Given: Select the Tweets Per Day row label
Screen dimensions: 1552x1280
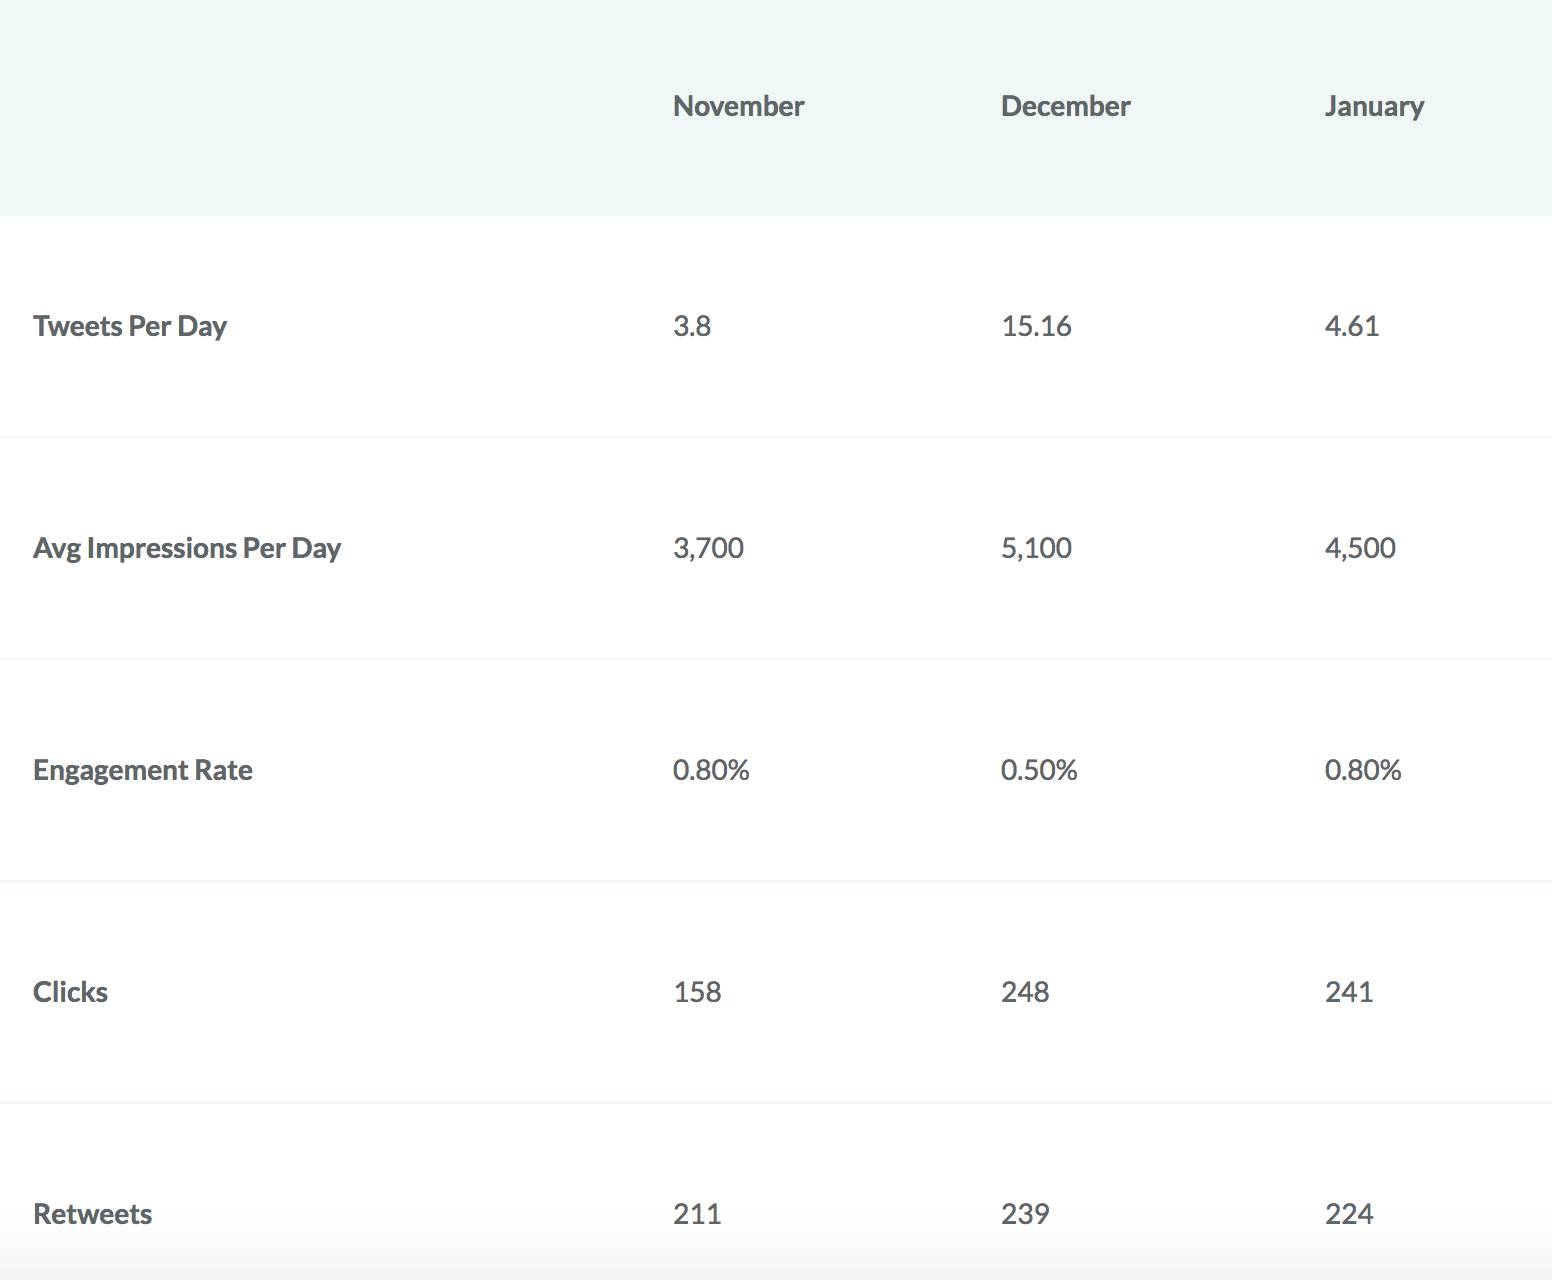Looking at the screenshot, I should (x=130, y=326).
